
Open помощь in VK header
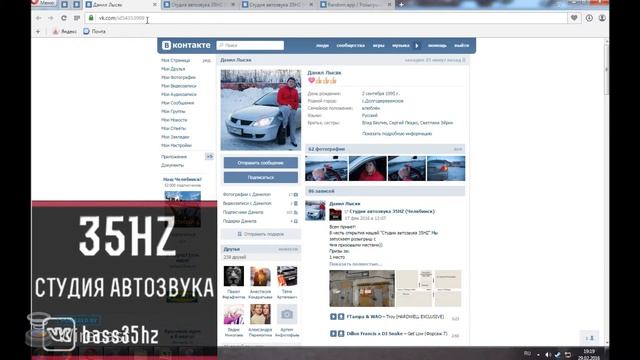point(437,46)
